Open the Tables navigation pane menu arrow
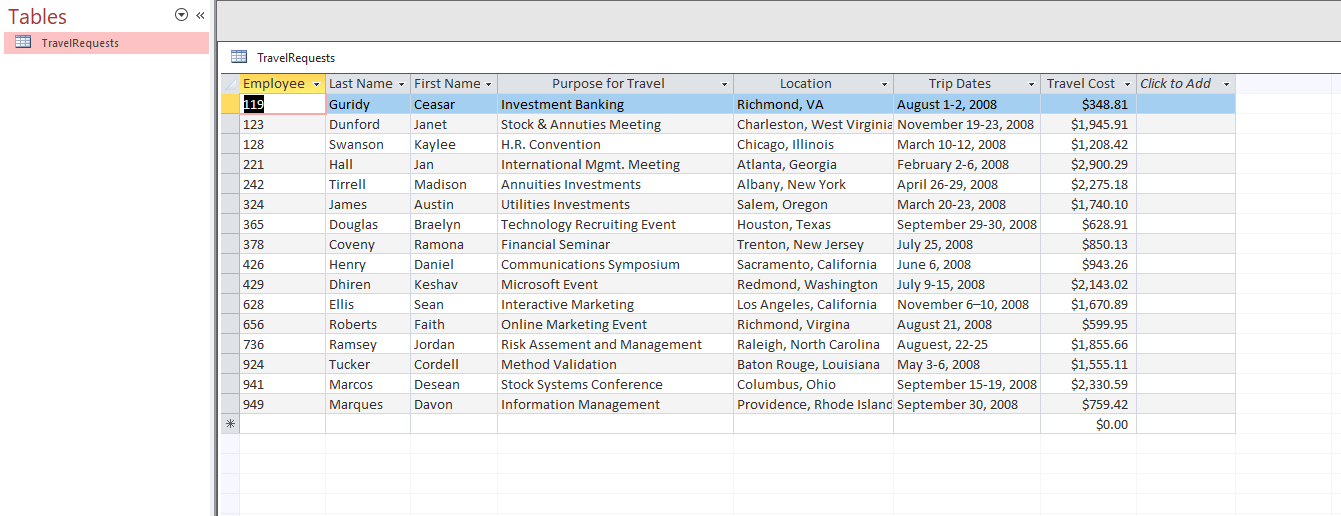 coord(181,15)
